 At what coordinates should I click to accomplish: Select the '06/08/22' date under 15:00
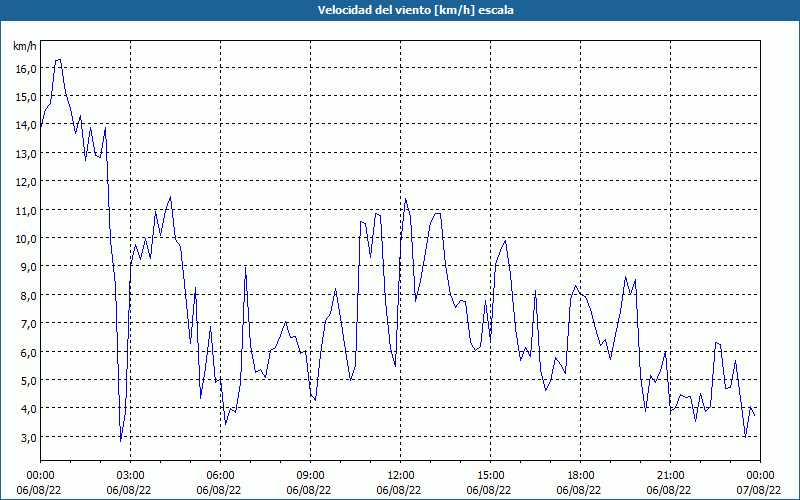[490, 490]
